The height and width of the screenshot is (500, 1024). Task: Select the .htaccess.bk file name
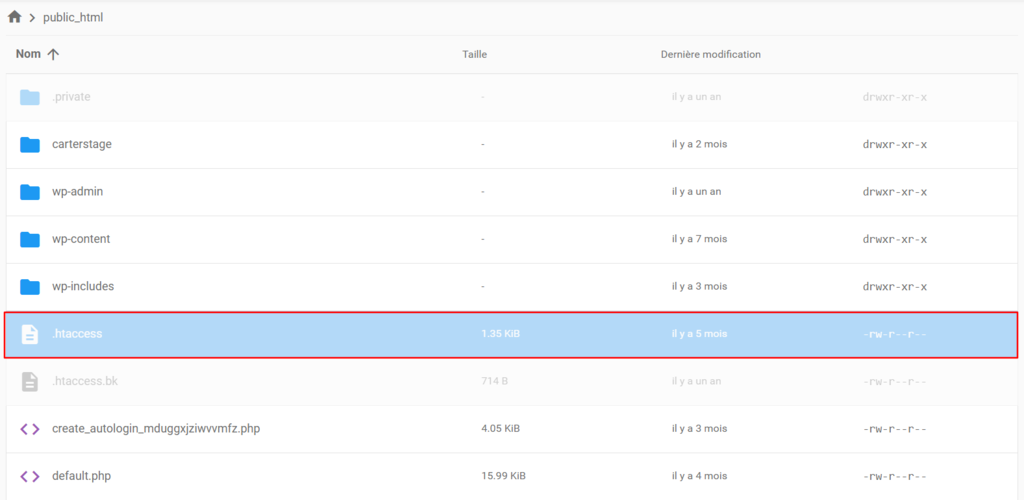(x=85, y=381)
